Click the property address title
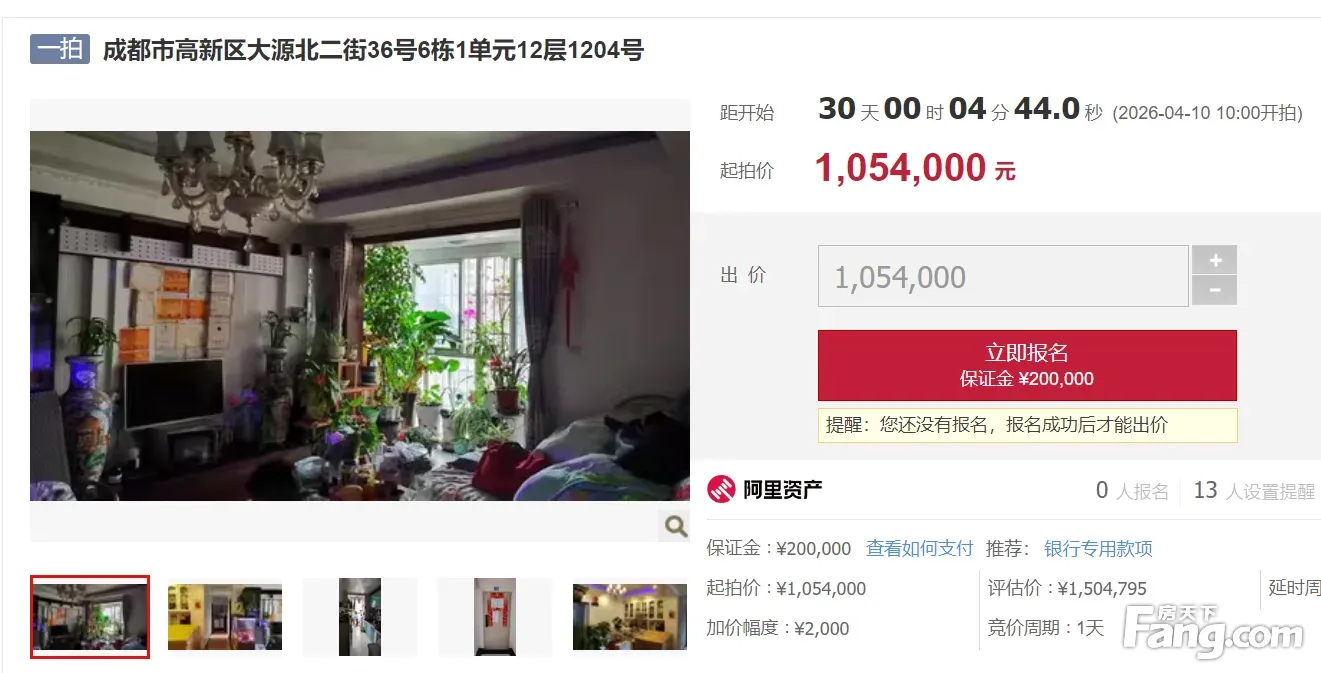 pos(373,50)
